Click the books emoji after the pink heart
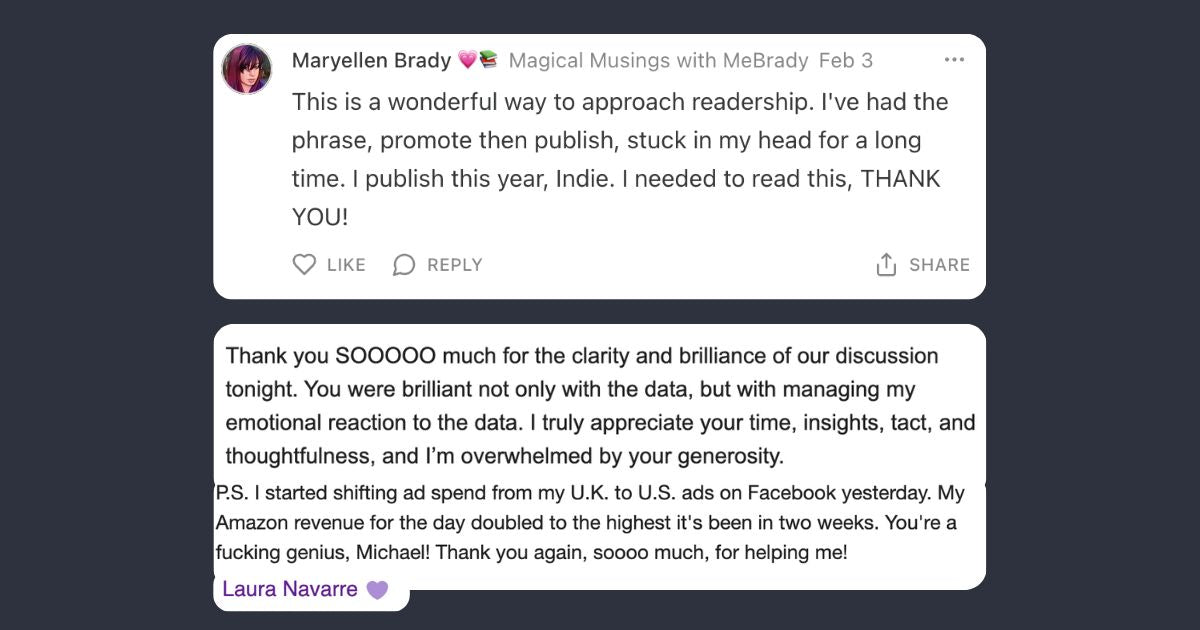1200x630 pixels. click(x=491, y=60)
